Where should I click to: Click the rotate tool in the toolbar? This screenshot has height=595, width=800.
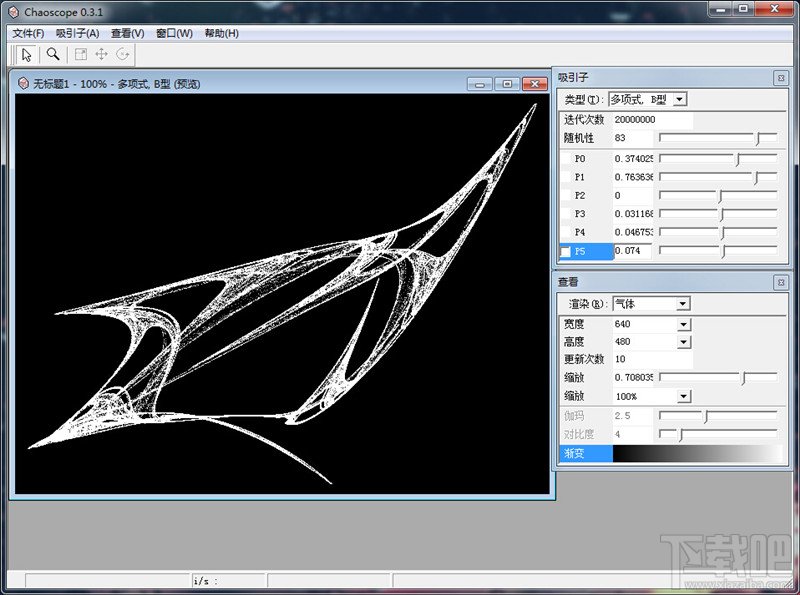123,54
